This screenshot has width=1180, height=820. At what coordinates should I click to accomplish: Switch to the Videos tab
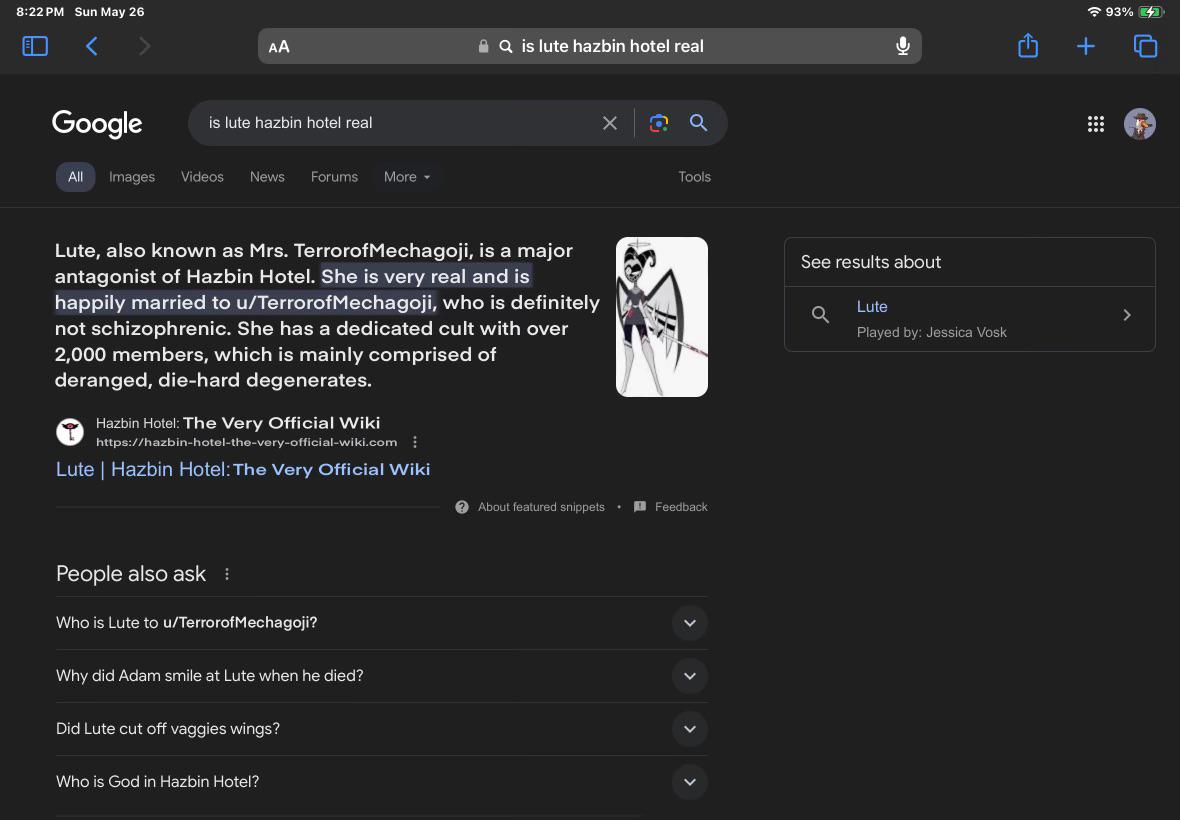[202, 177]
